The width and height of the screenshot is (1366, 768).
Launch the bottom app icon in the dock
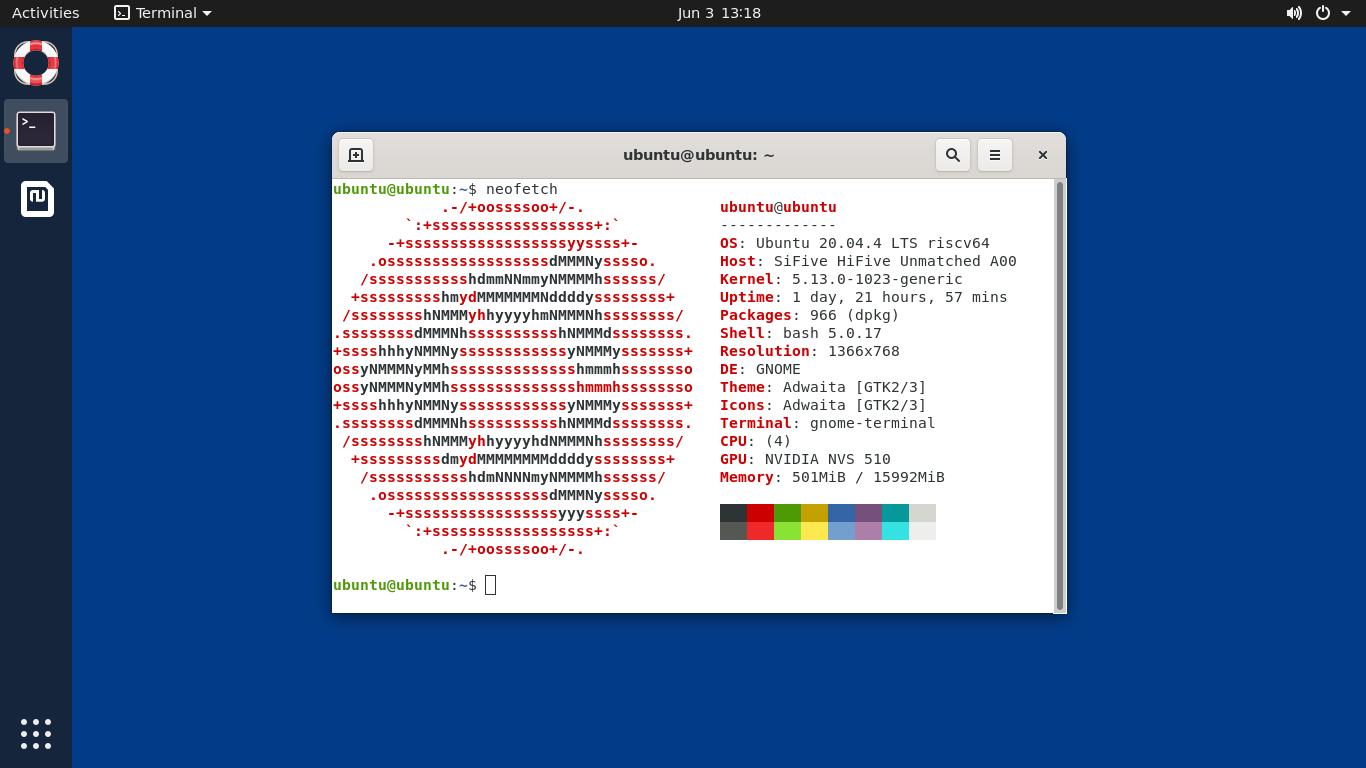point(35,199)
